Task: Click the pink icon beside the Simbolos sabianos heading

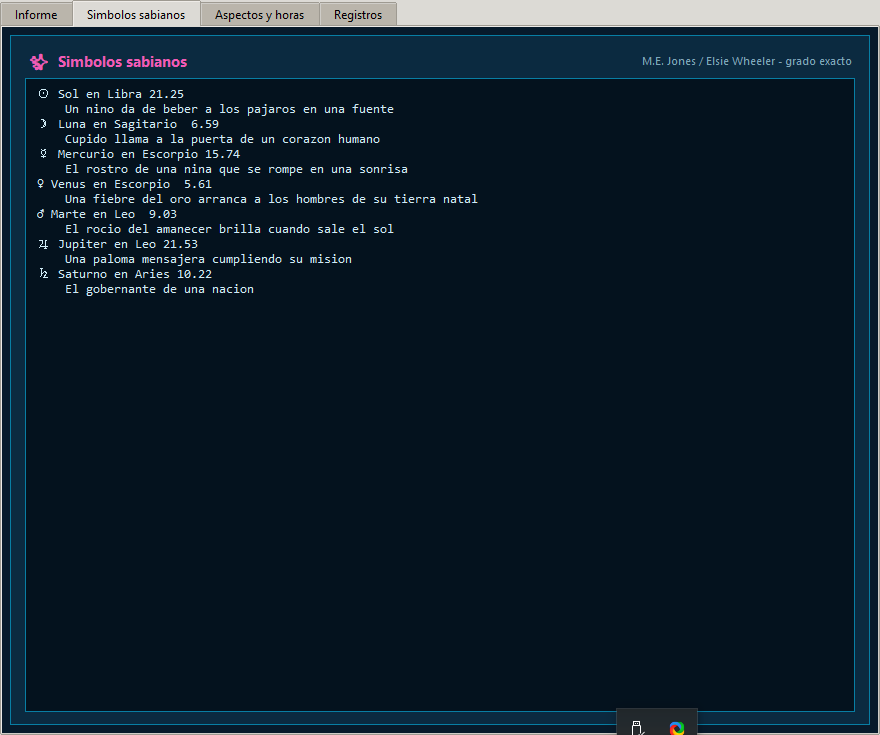Action: point(39,62)
